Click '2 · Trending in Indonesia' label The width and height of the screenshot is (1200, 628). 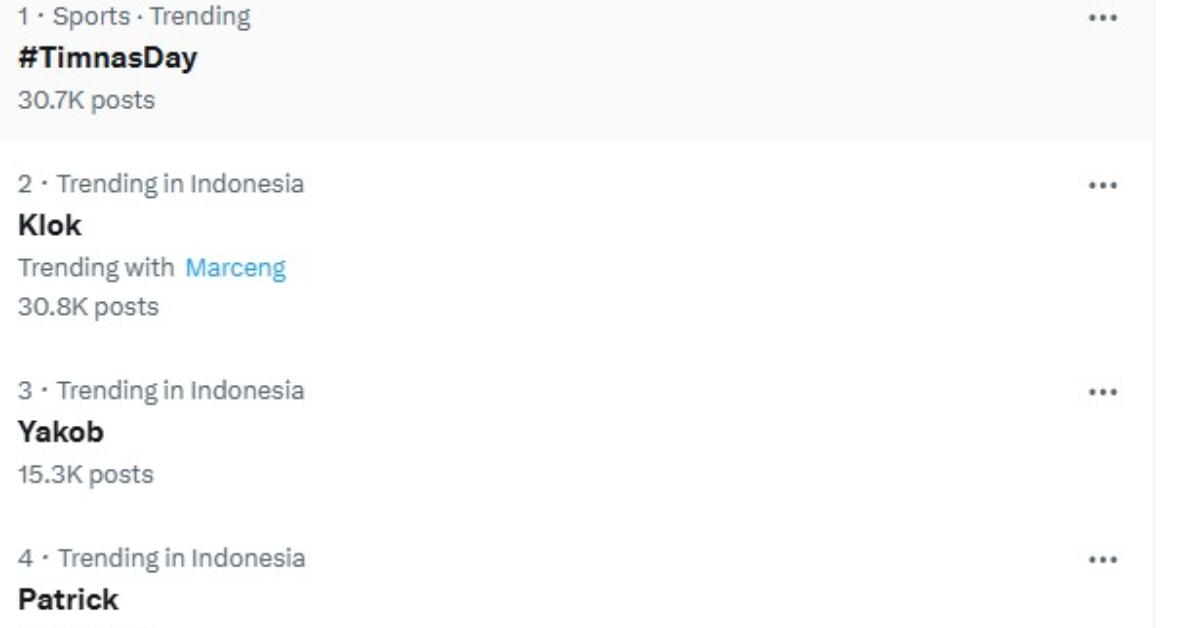161,184
